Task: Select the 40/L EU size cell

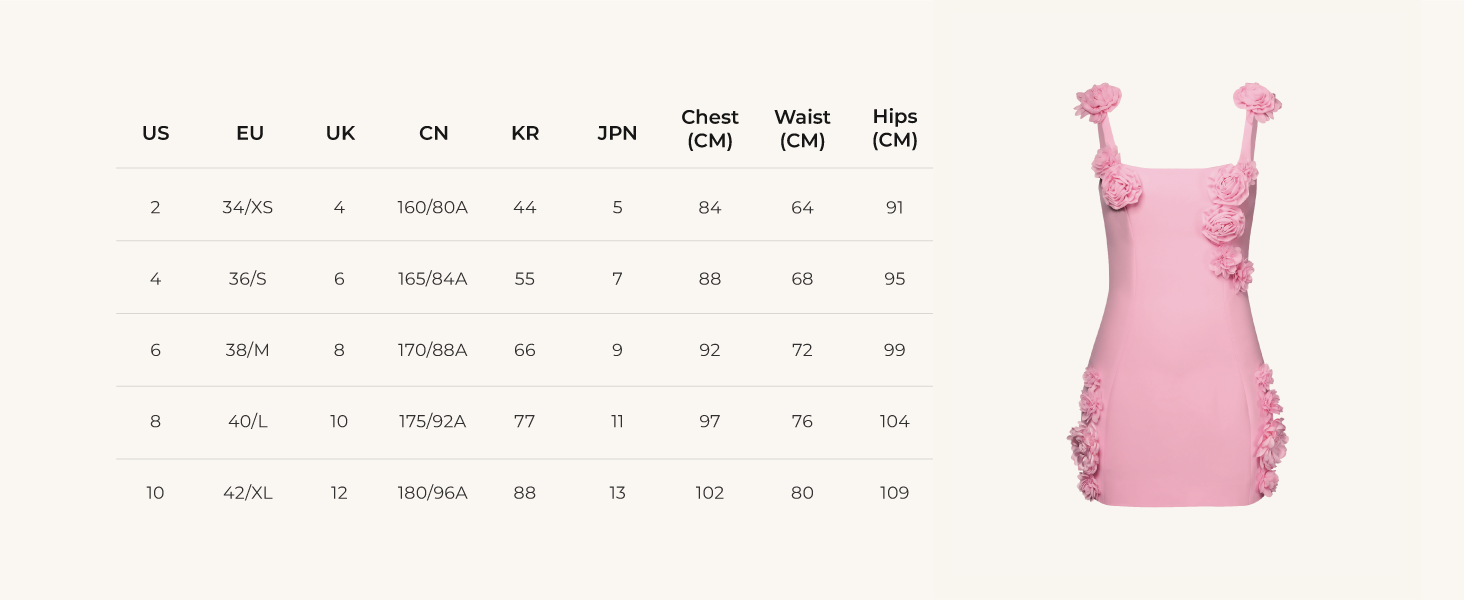Action: (x=248, y=421)
